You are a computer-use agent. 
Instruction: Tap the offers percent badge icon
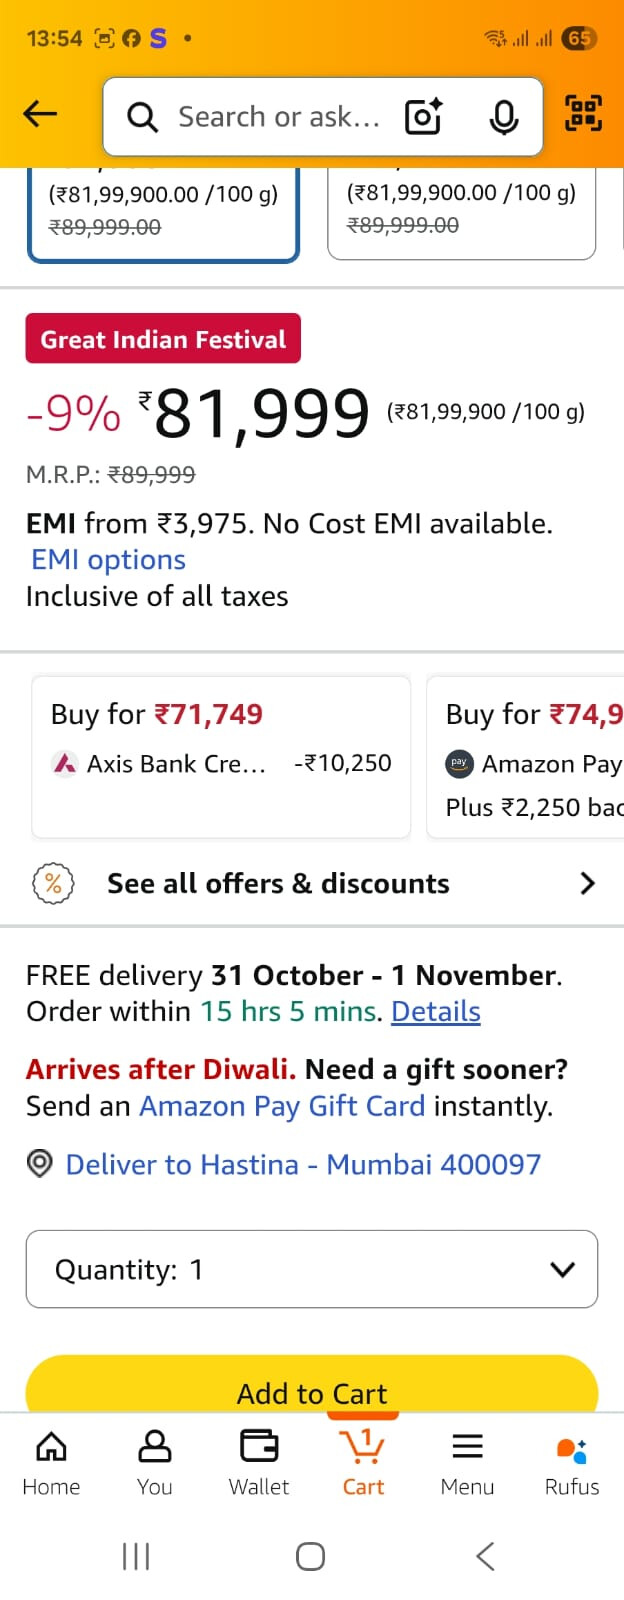point(53,884)
